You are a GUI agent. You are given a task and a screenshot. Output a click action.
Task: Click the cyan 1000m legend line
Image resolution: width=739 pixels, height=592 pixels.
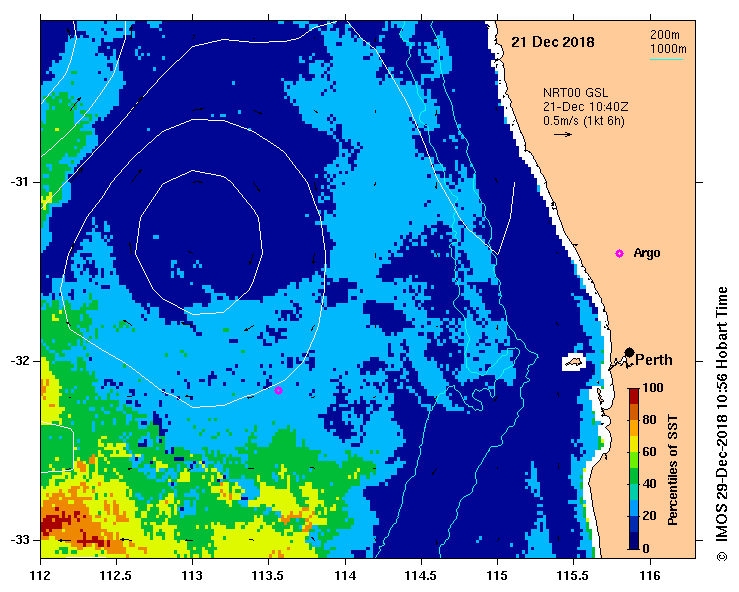(666, 60)
